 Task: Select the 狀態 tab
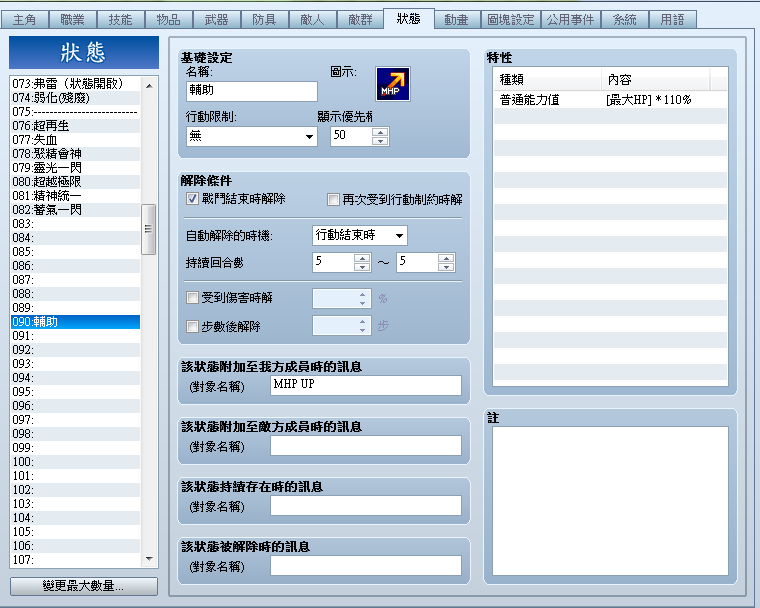click(408, 19)
